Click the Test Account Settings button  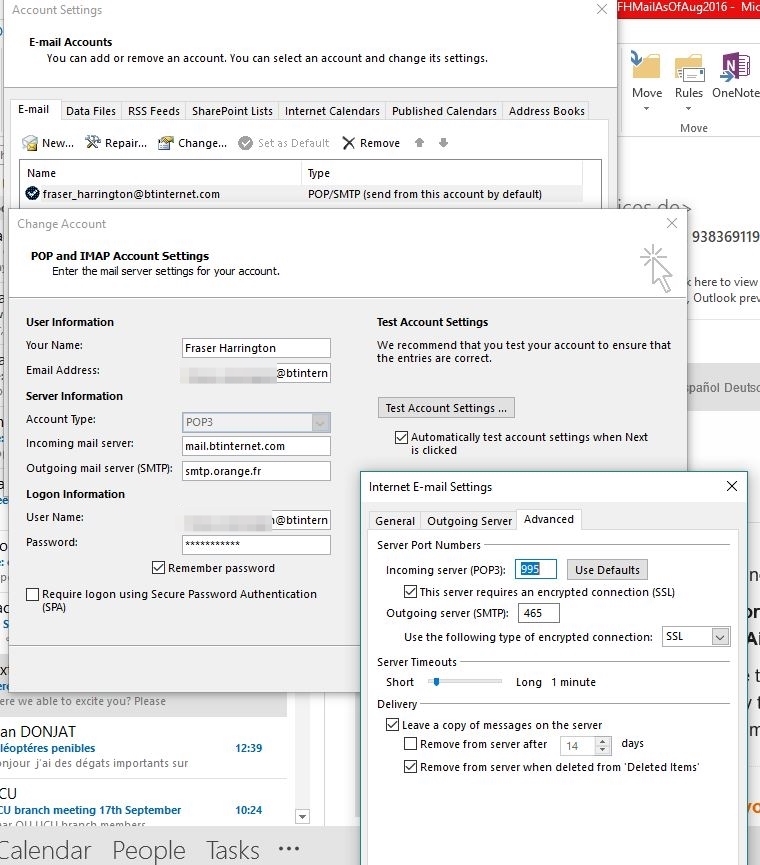[446, 408]
